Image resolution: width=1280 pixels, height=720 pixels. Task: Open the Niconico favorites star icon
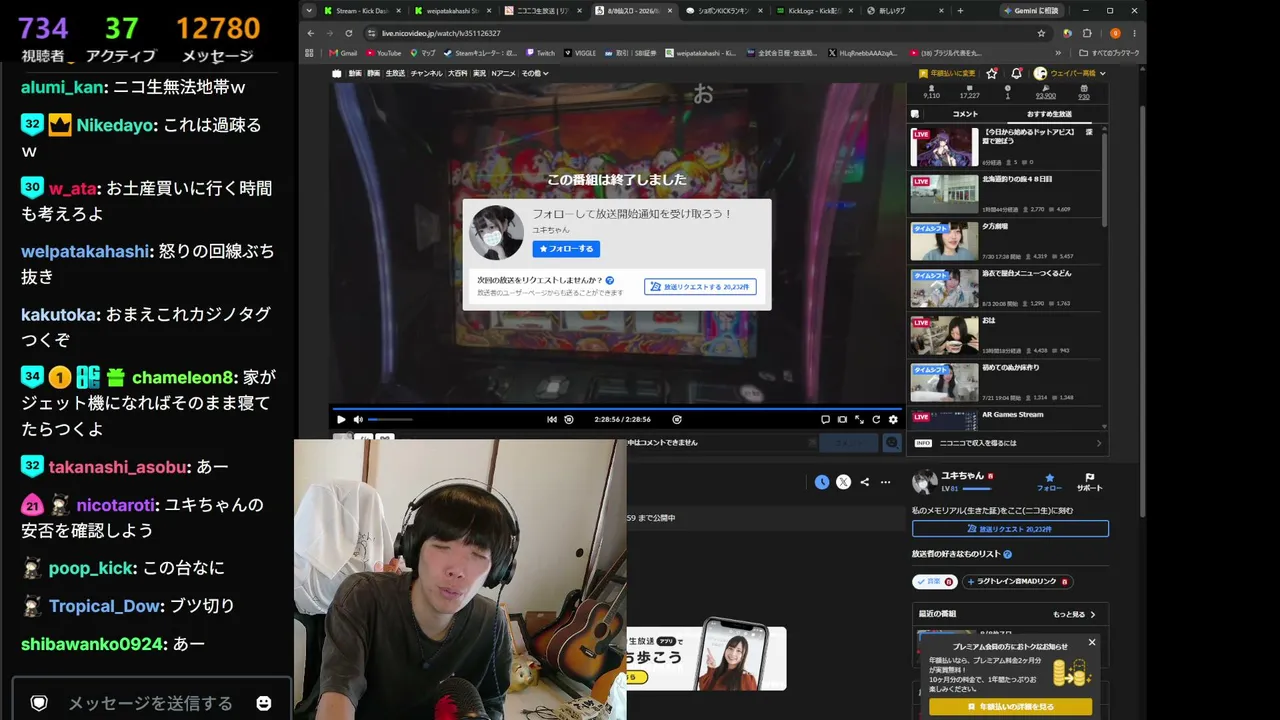992,73
